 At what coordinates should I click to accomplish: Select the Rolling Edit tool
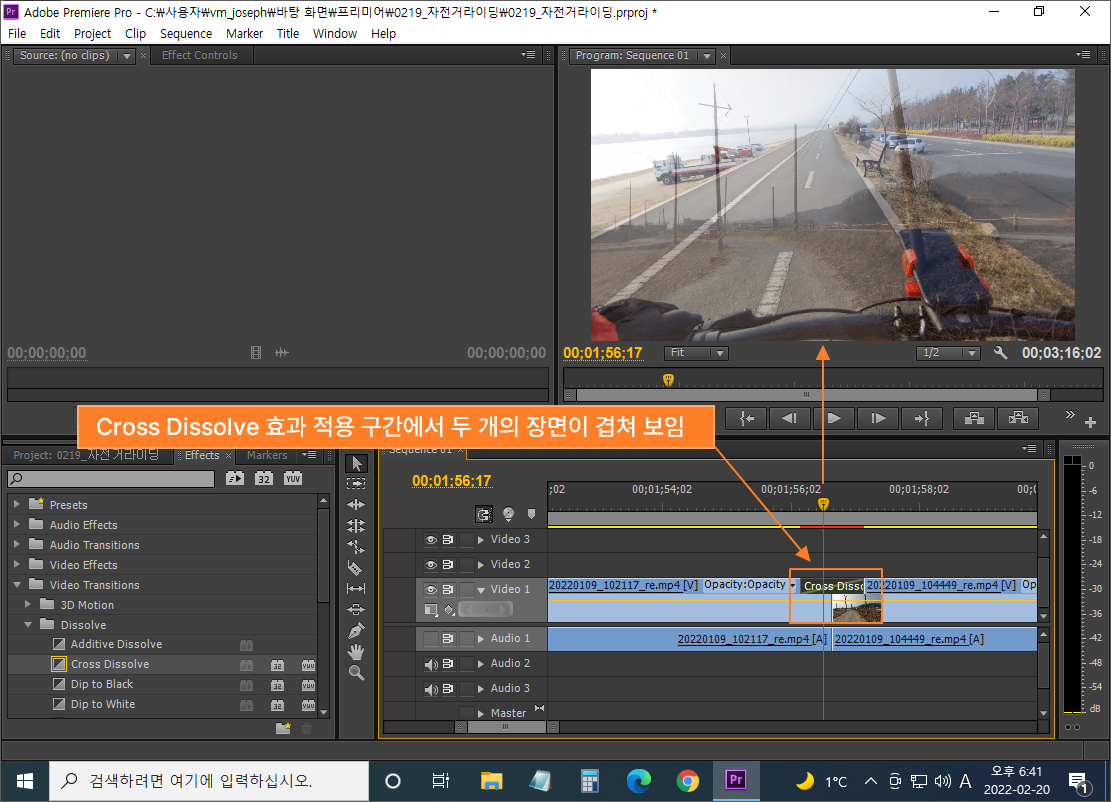point(356,526)
